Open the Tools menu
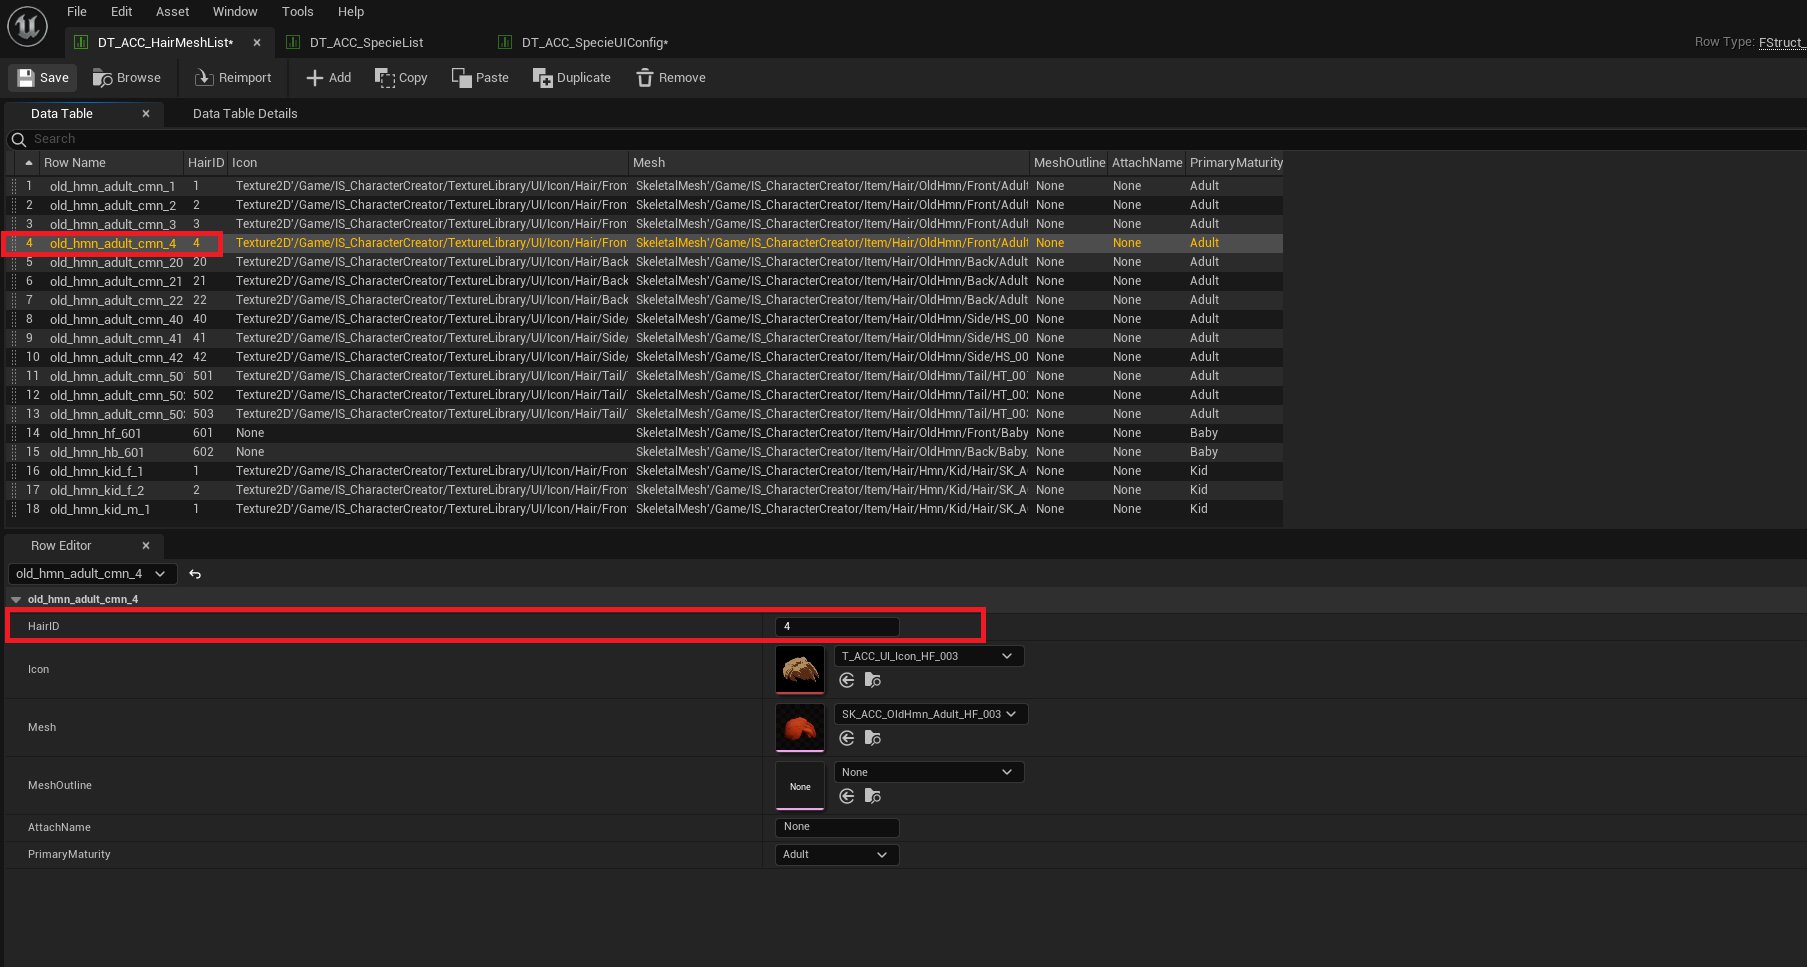 (x=297, y=12)
